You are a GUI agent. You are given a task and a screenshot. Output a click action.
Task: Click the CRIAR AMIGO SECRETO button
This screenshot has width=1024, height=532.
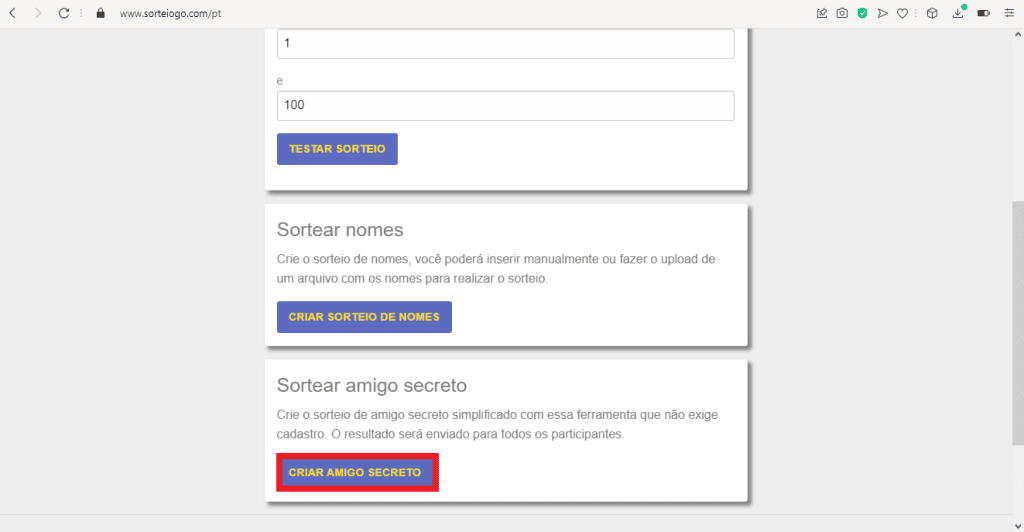click(355, 472)
